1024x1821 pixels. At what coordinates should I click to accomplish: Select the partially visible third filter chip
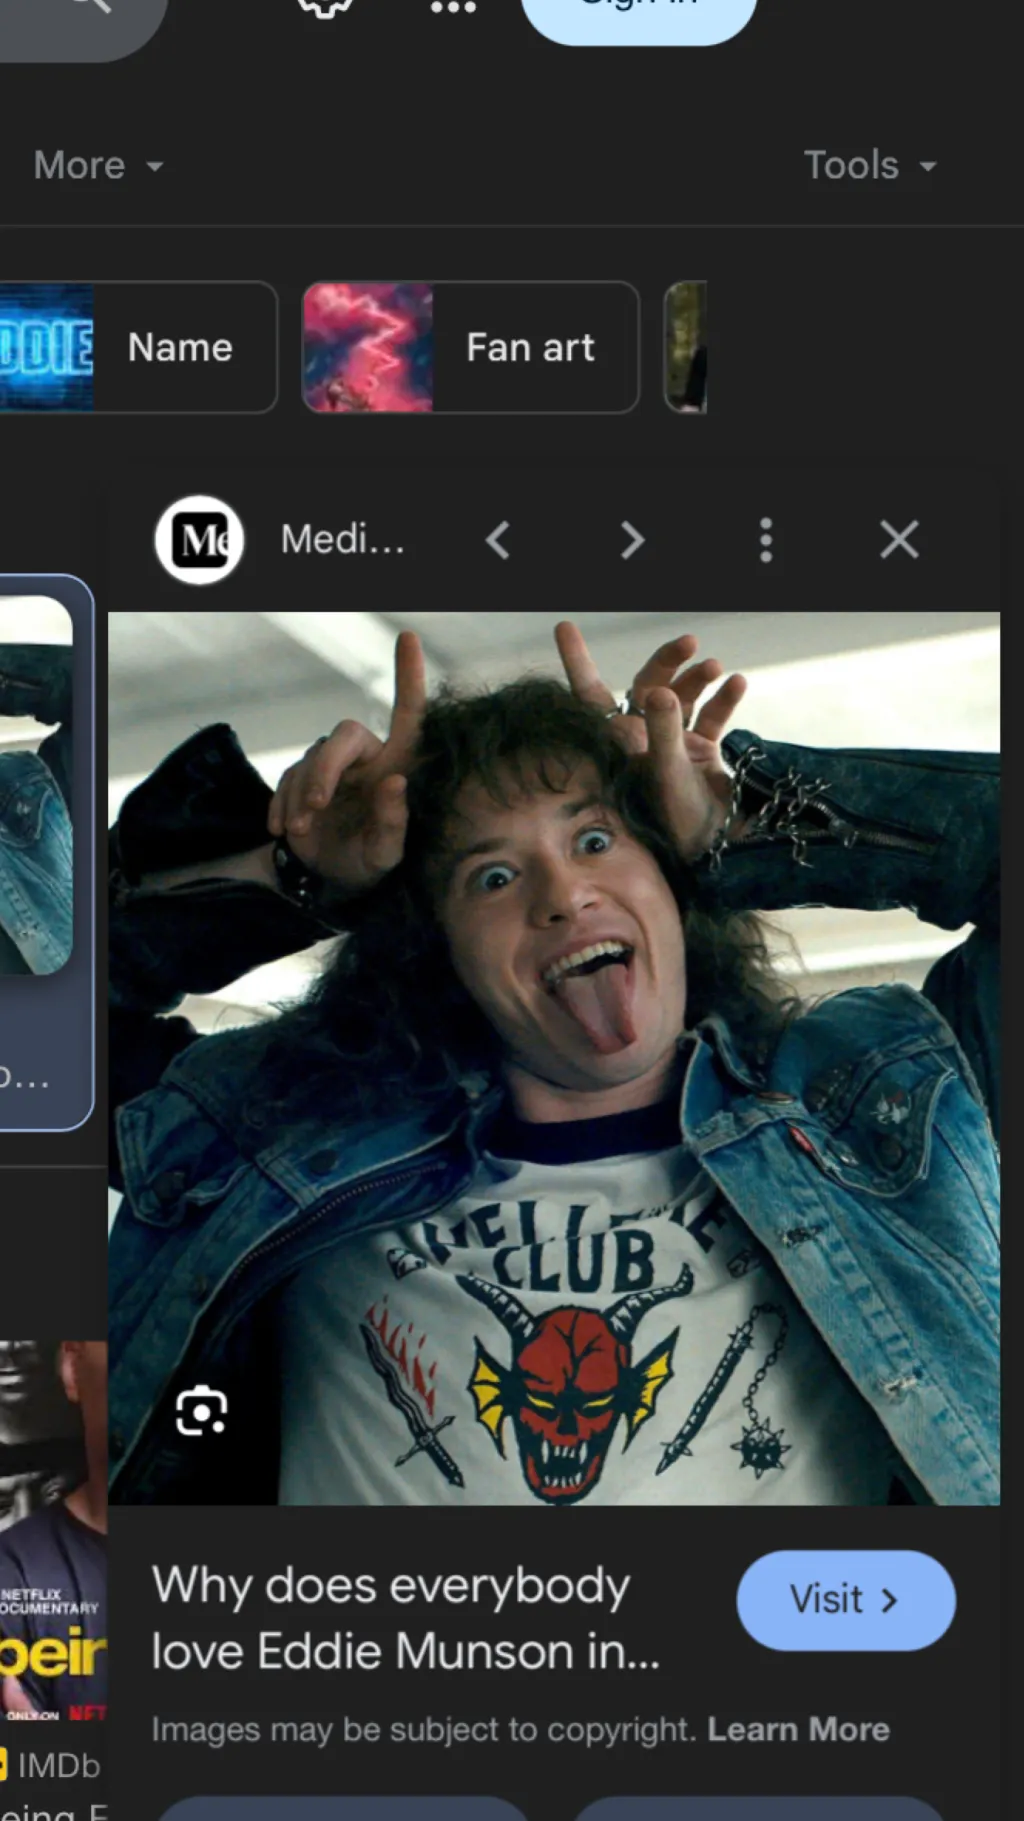click(x=686, y=348)
